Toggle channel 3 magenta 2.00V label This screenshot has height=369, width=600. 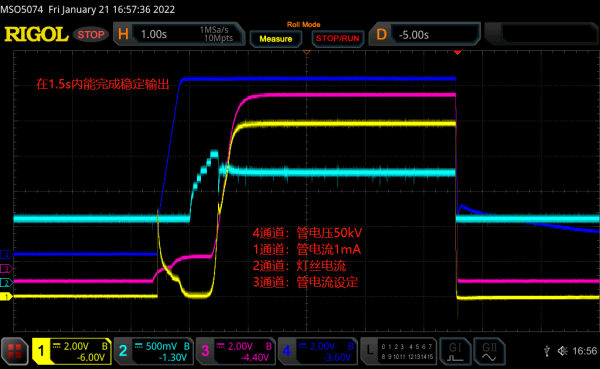click(x=236, y=351)
